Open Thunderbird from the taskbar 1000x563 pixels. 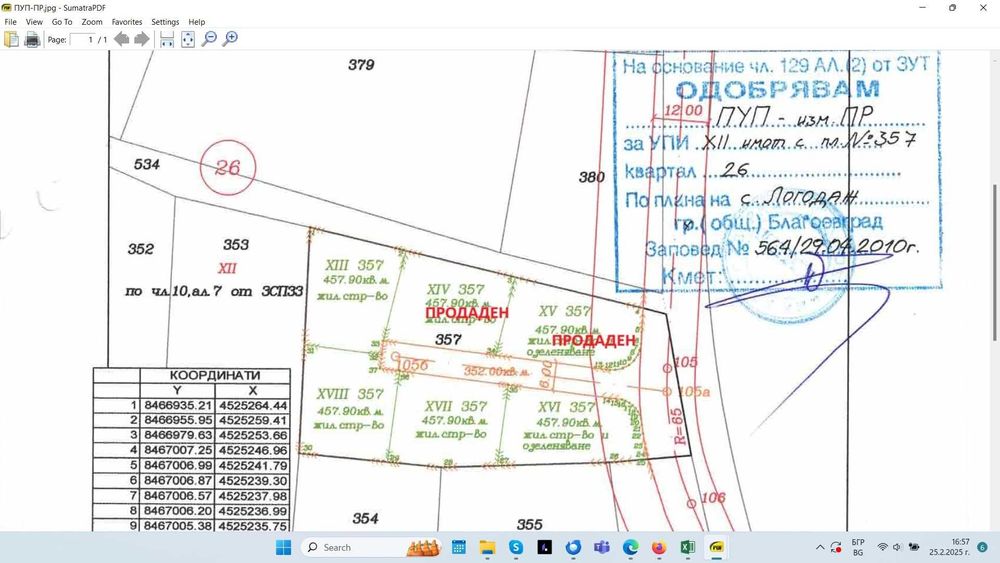(573, 547)
